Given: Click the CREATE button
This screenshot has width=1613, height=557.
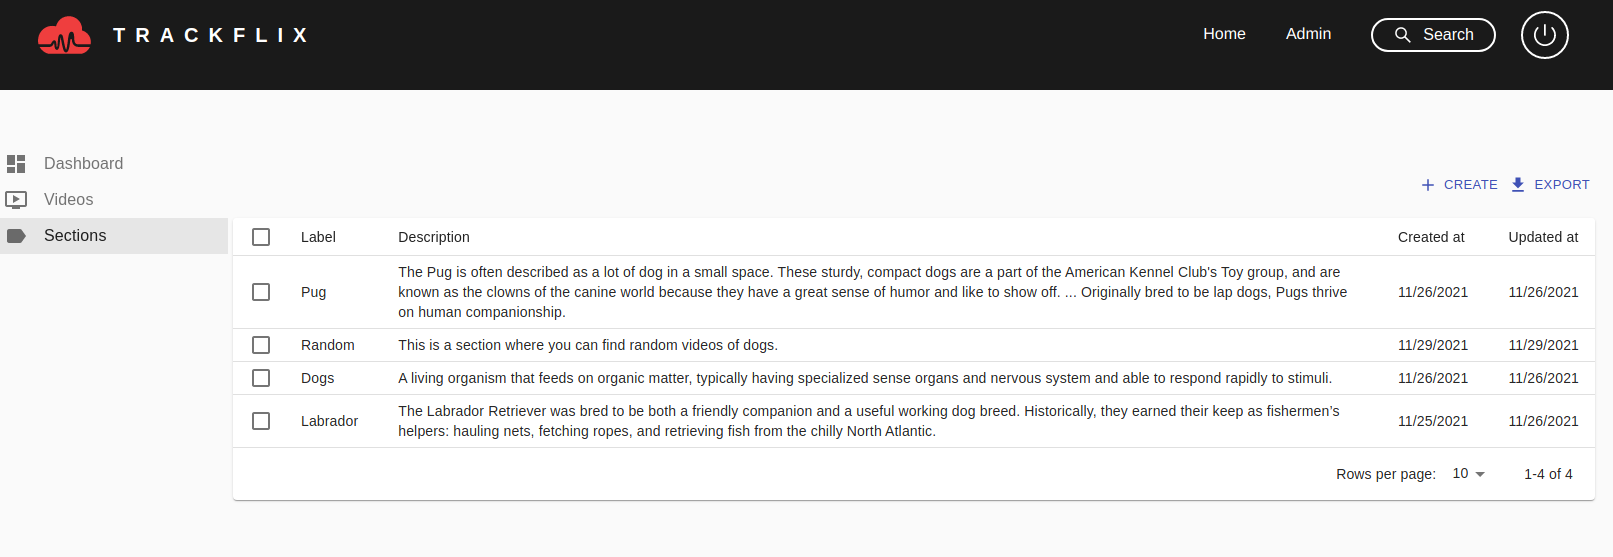Looking at the screenshot, I should point(1460,185).
